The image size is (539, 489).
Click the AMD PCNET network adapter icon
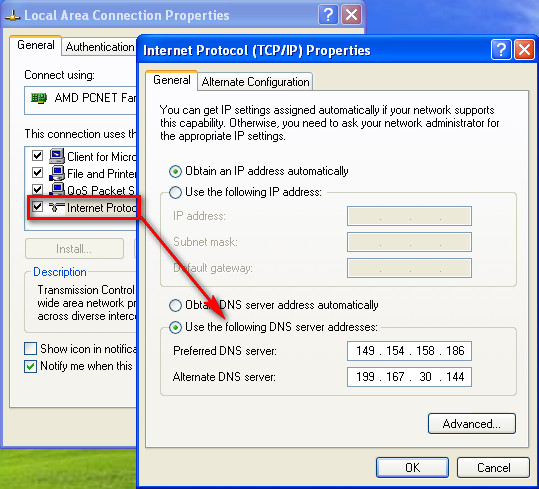[39, 98]
